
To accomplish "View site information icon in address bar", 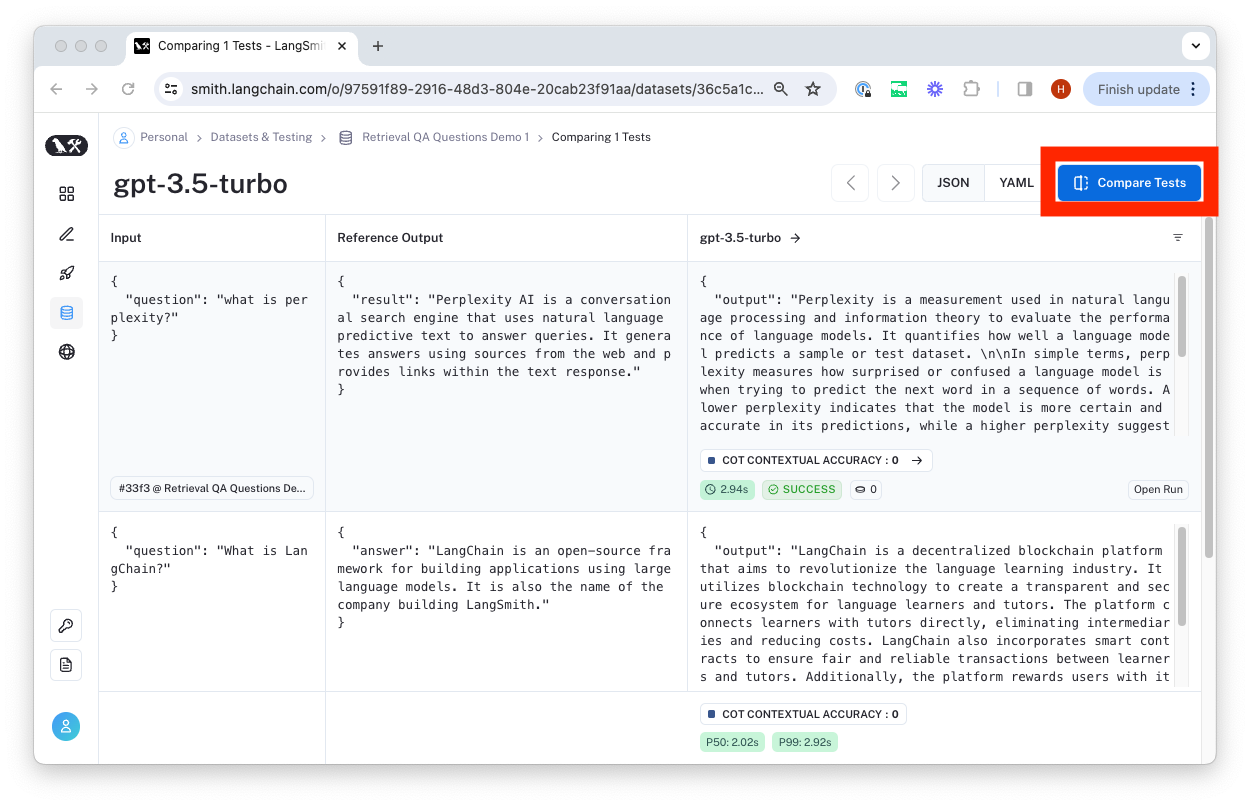I will [171, 89].
